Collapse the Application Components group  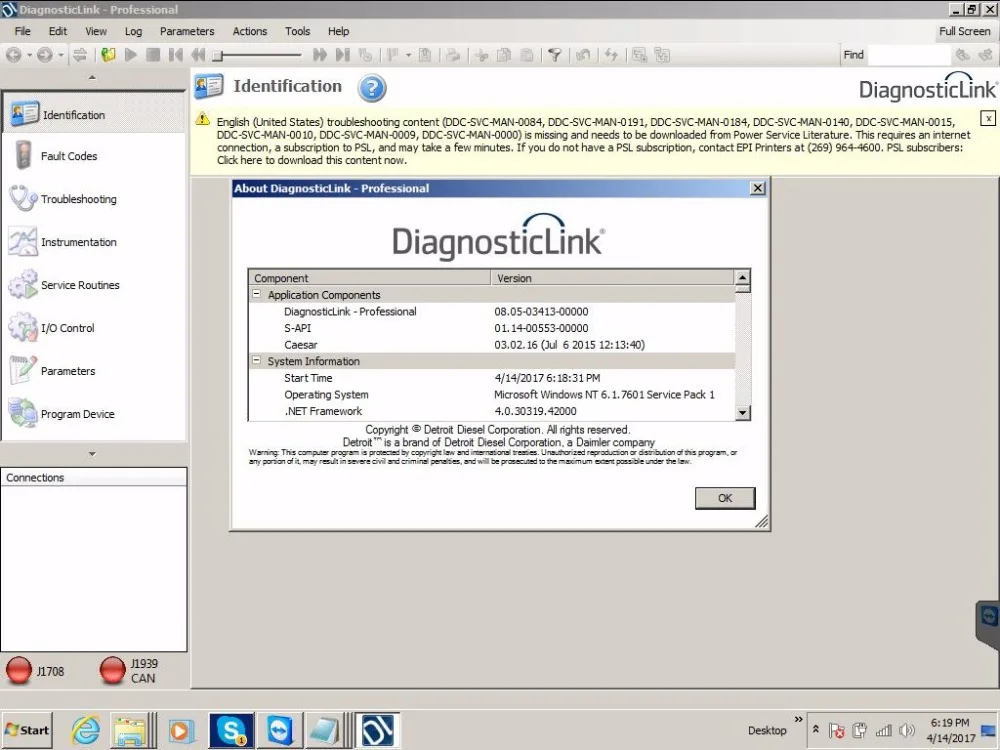256,294
